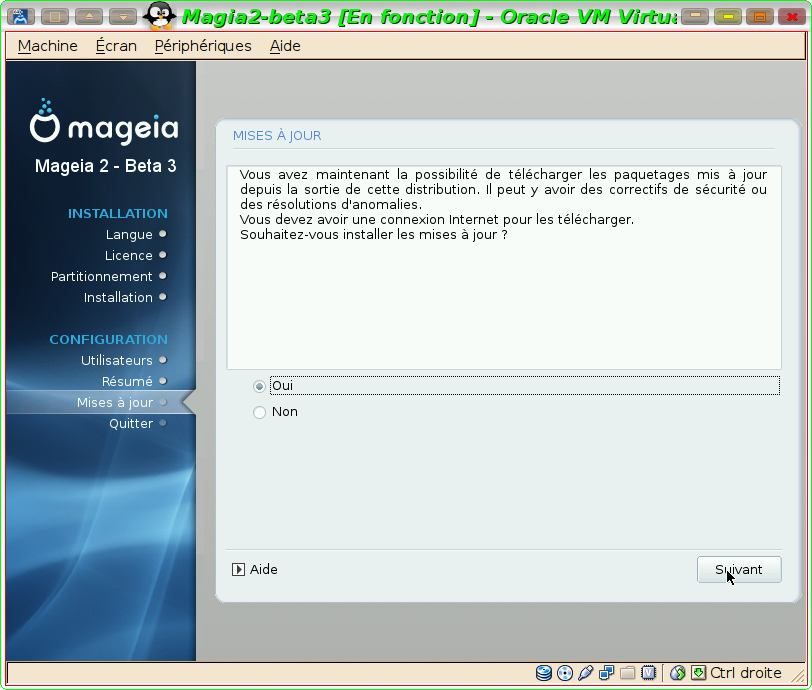Viewport: 812px width, 690px height.
Task: Click the USB devices status icon
Action: [x=585, y=673]
